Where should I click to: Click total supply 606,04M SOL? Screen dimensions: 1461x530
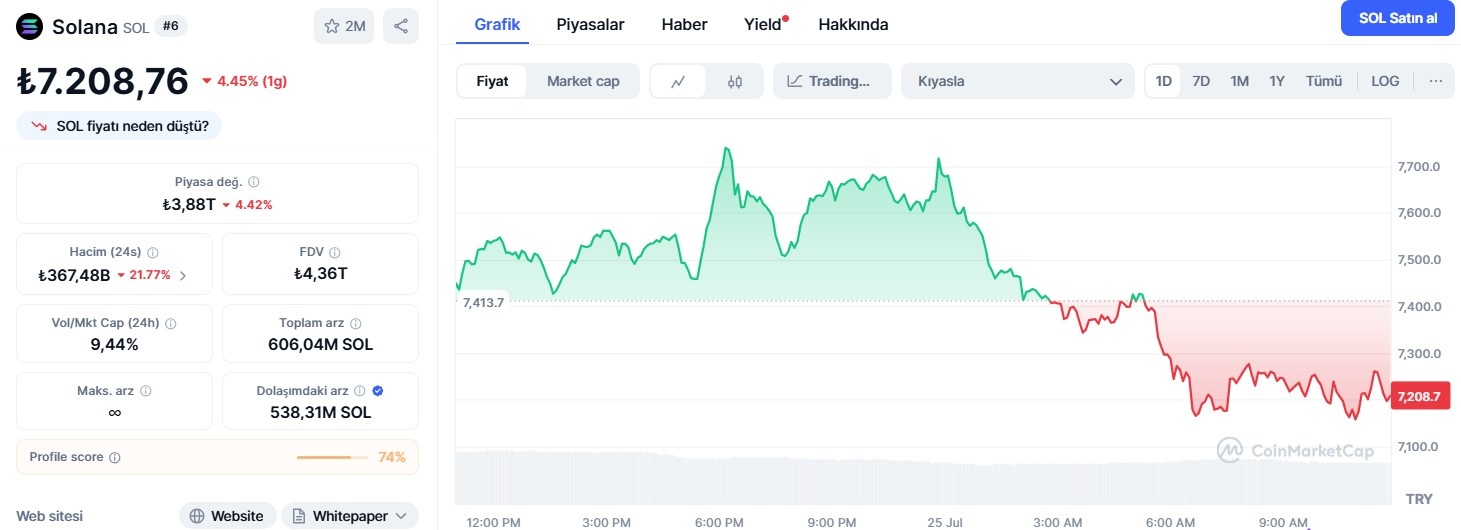point(320,344)
